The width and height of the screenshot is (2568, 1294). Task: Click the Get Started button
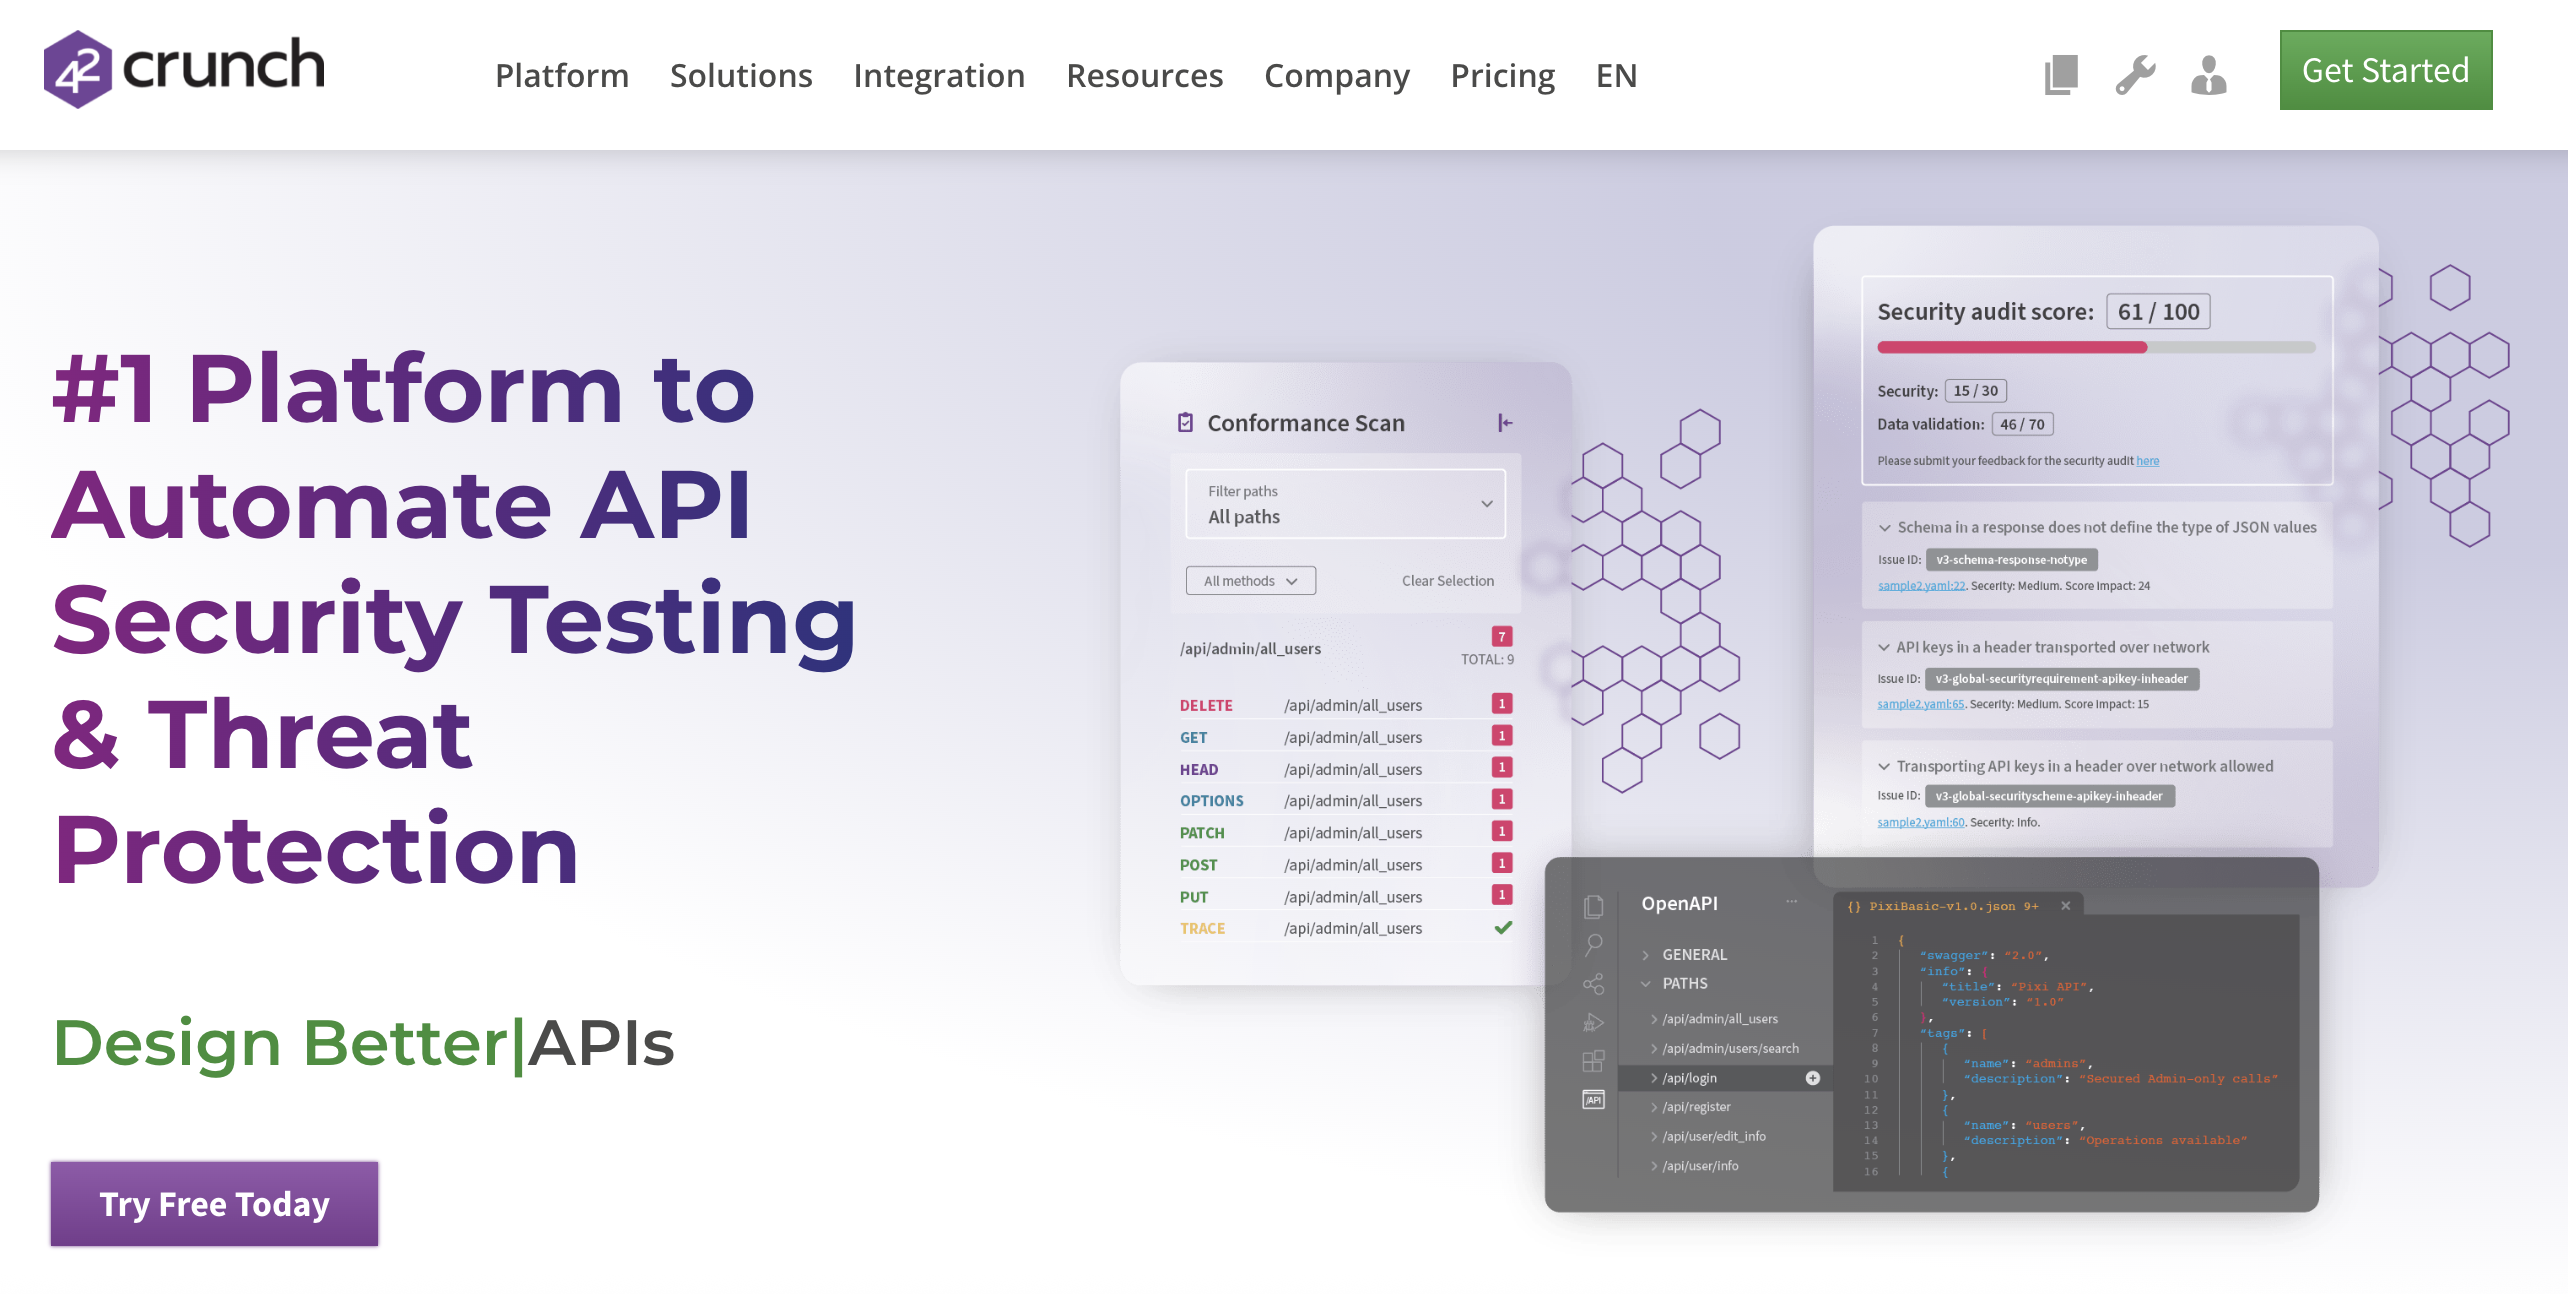[x=2386, y=70]
